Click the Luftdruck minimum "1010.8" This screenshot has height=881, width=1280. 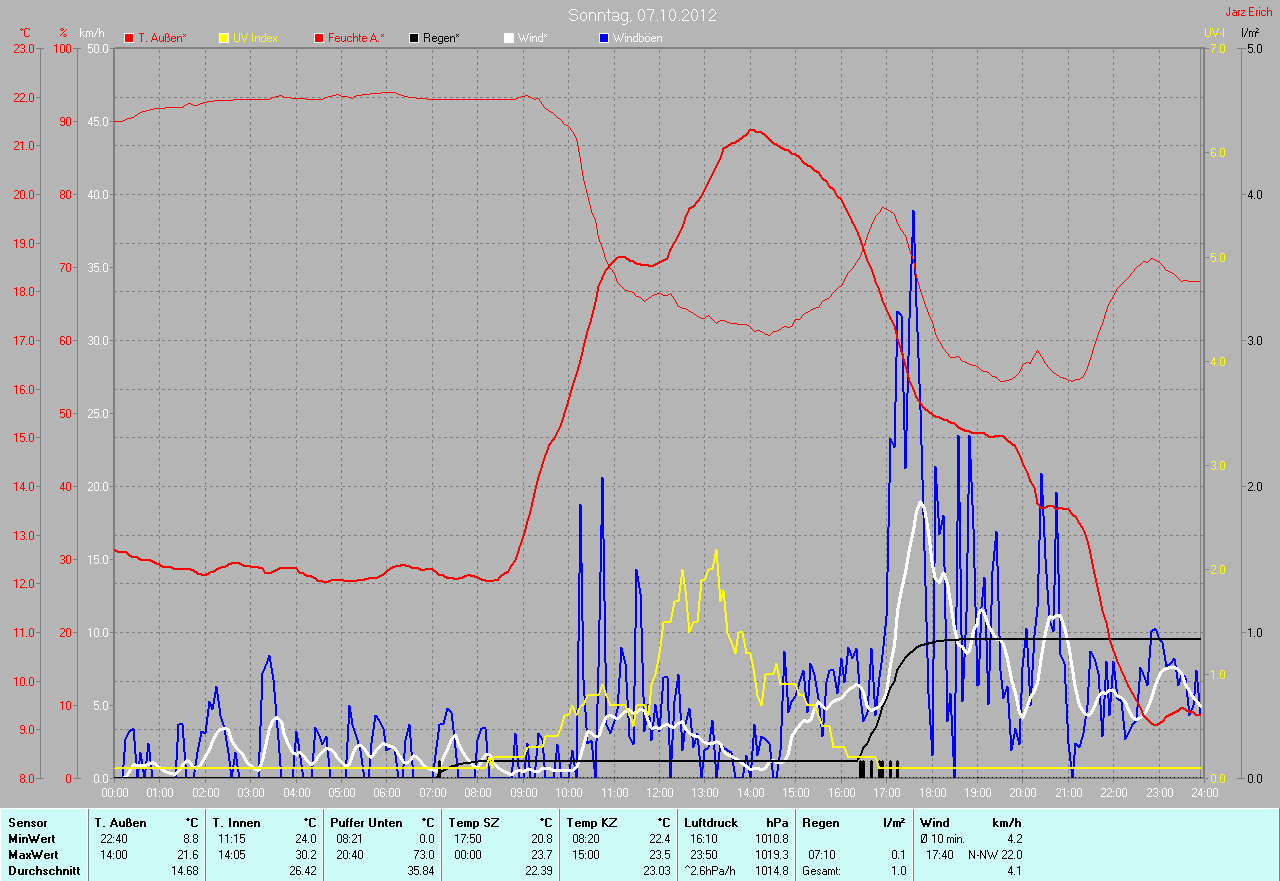pyautogui.click(x=771, y=839)
